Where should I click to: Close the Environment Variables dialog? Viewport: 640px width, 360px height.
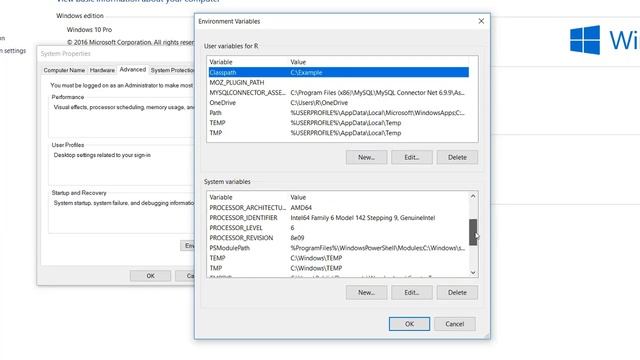(x=481, y=21)
